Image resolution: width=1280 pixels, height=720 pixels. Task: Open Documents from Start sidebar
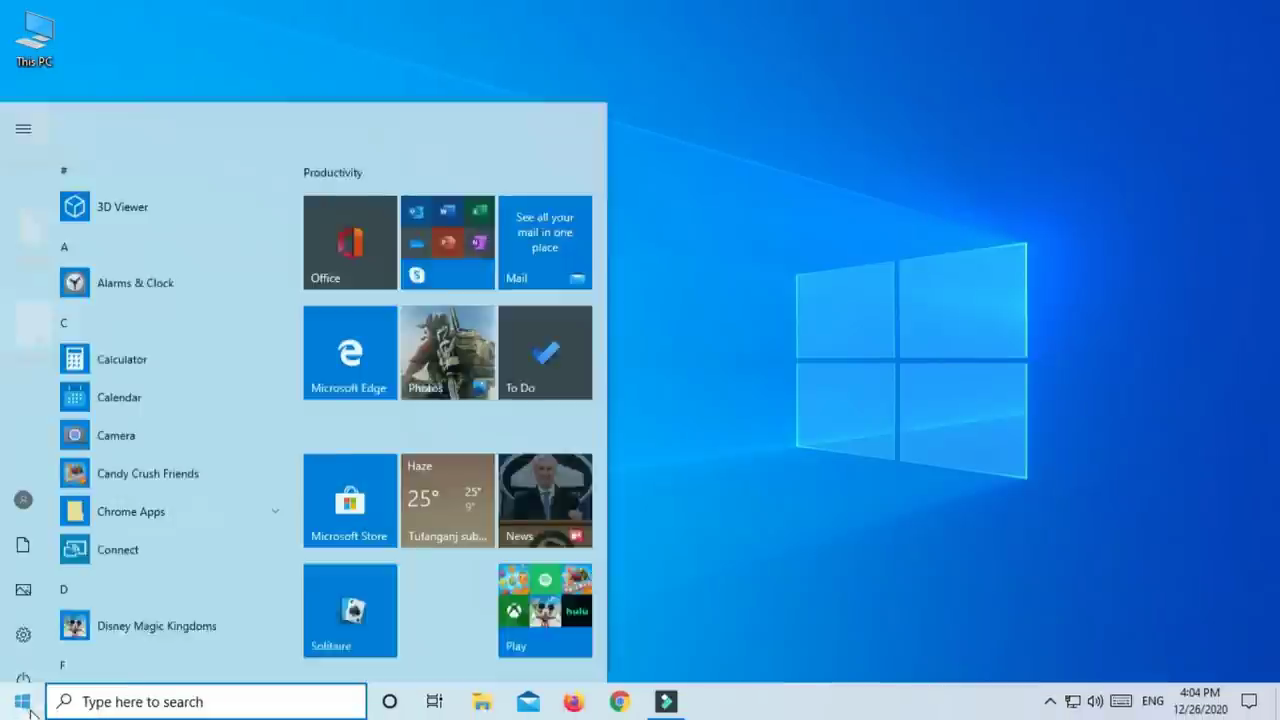click(x=23, y=545)
